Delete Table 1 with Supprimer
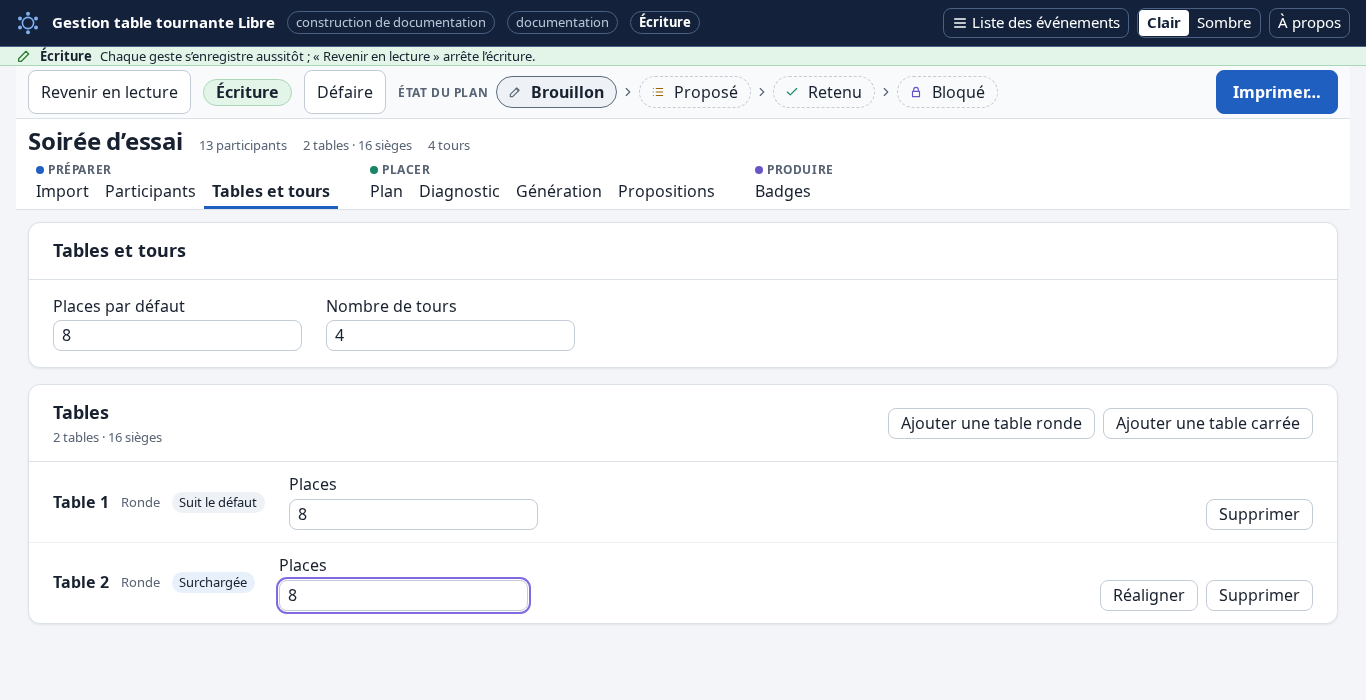Screen dimensions: 1366x700 tap(1259, 514)
